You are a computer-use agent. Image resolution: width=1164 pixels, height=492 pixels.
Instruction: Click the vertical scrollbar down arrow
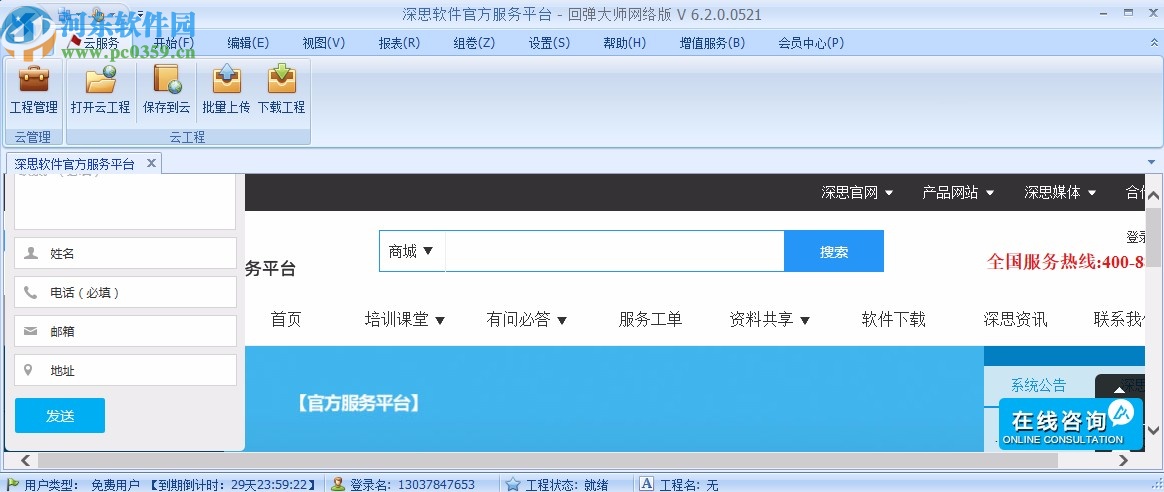point(1154,429)
